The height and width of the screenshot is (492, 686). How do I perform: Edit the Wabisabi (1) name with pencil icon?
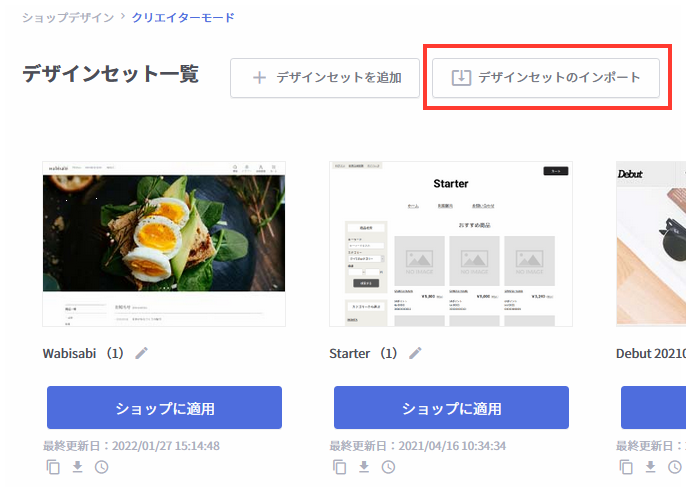141,353
